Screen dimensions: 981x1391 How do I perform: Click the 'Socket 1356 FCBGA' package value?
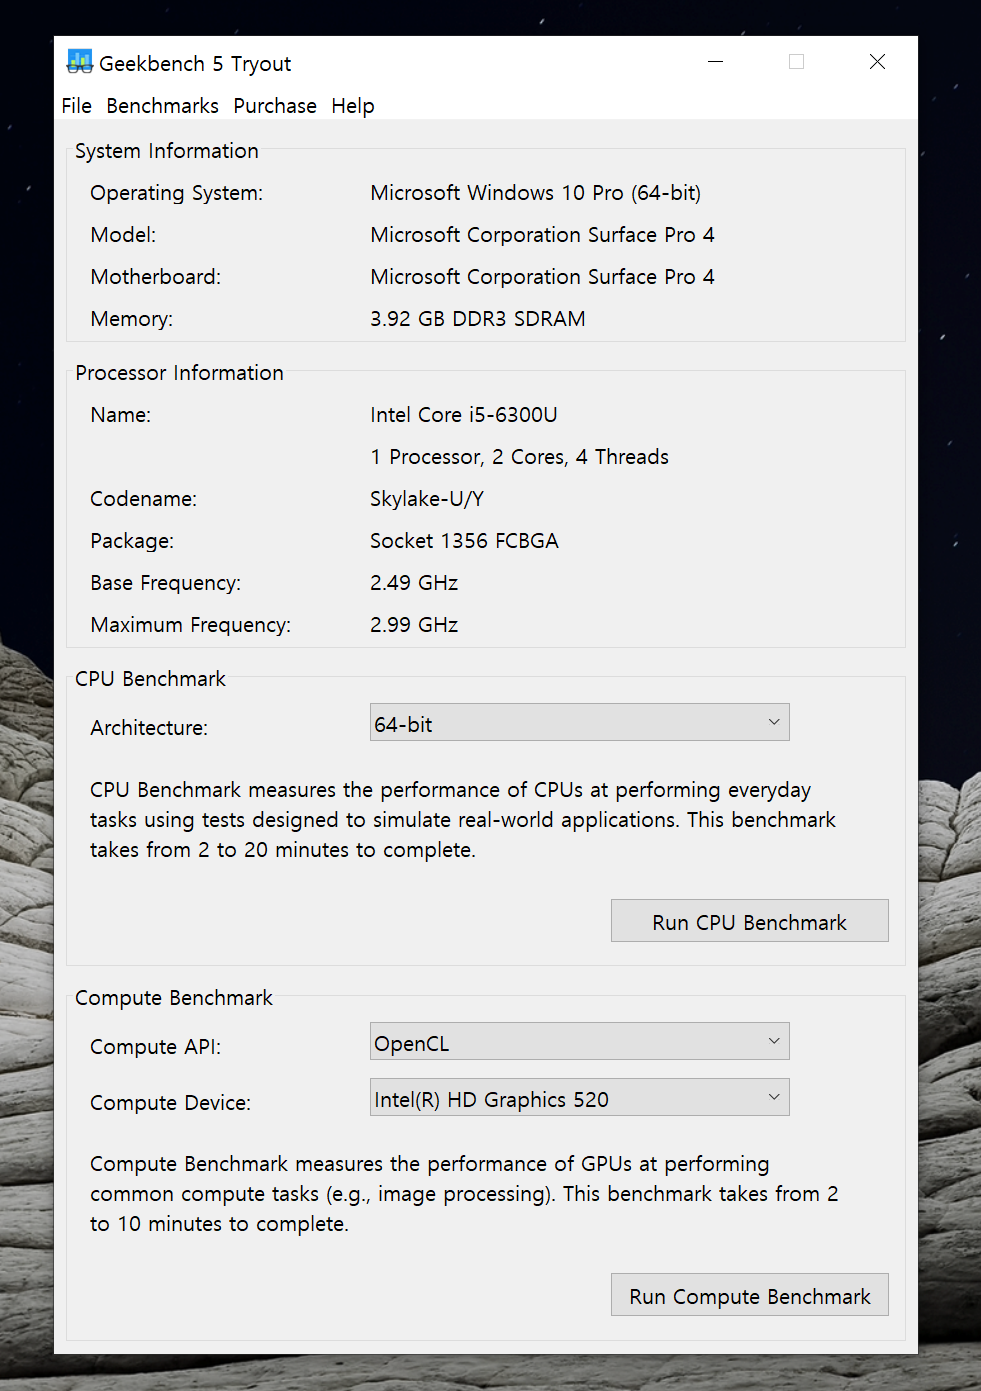pyautogui.click(x=464, y=541)
